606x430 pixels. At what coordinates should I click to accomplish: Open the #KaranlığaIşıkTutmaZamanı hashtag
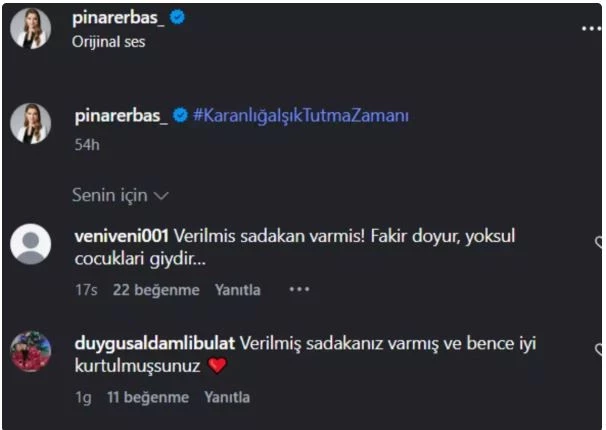click(x=301, y=116)
